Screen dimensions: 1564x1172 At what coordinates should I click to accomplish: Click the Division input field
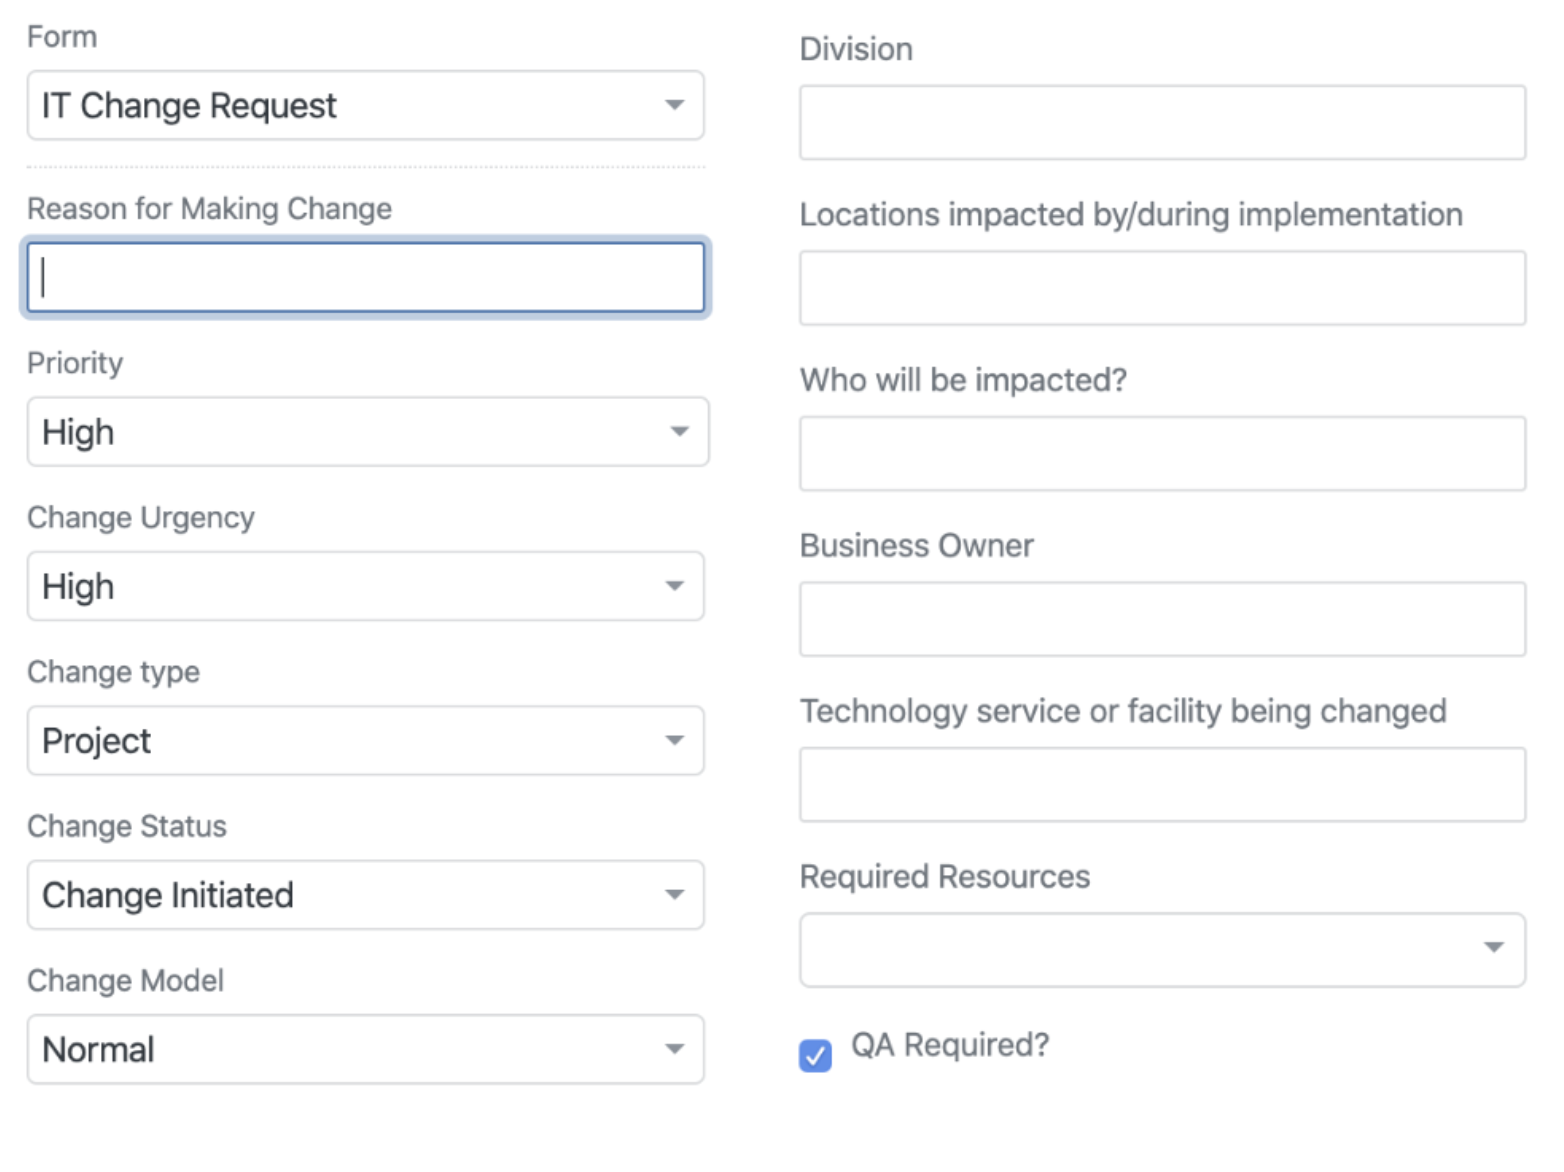tap(1162, 123)
